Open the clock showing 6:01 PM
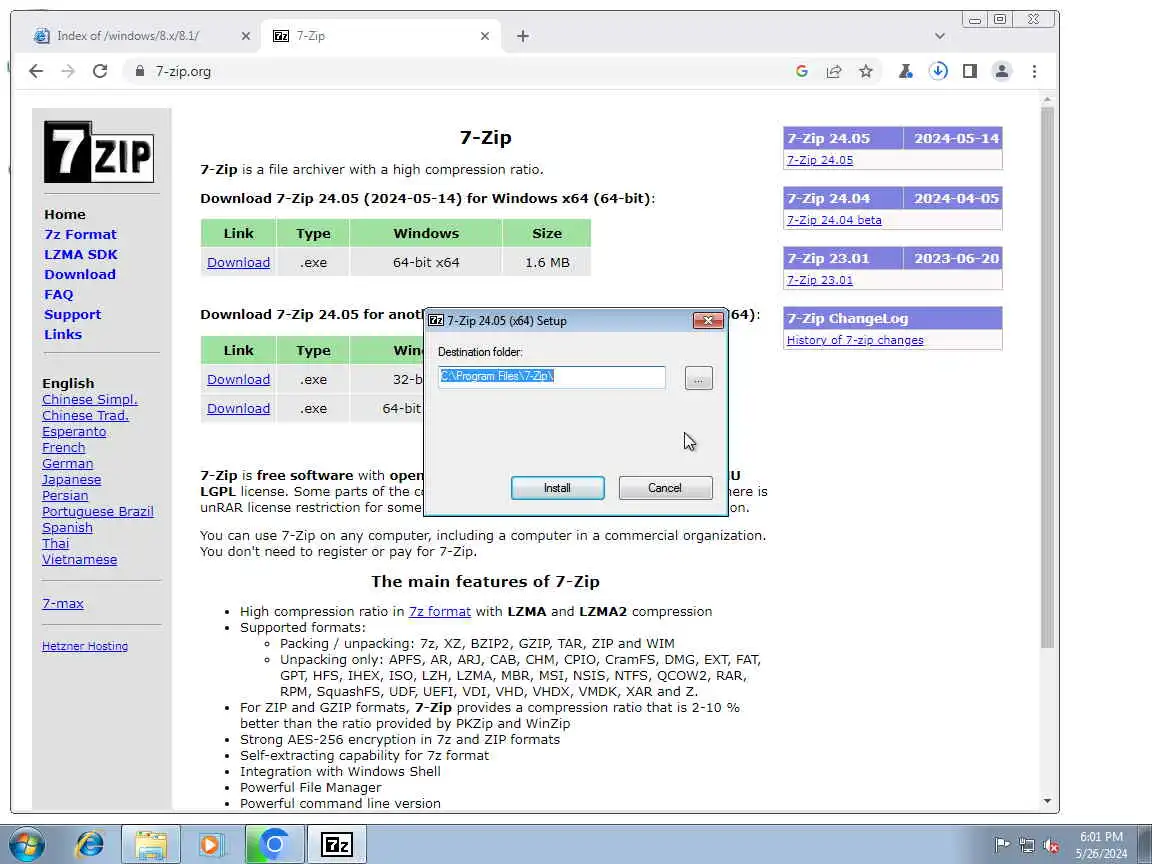The width and height of the screenshot is (1152, 864). [x=1101, y=844]
